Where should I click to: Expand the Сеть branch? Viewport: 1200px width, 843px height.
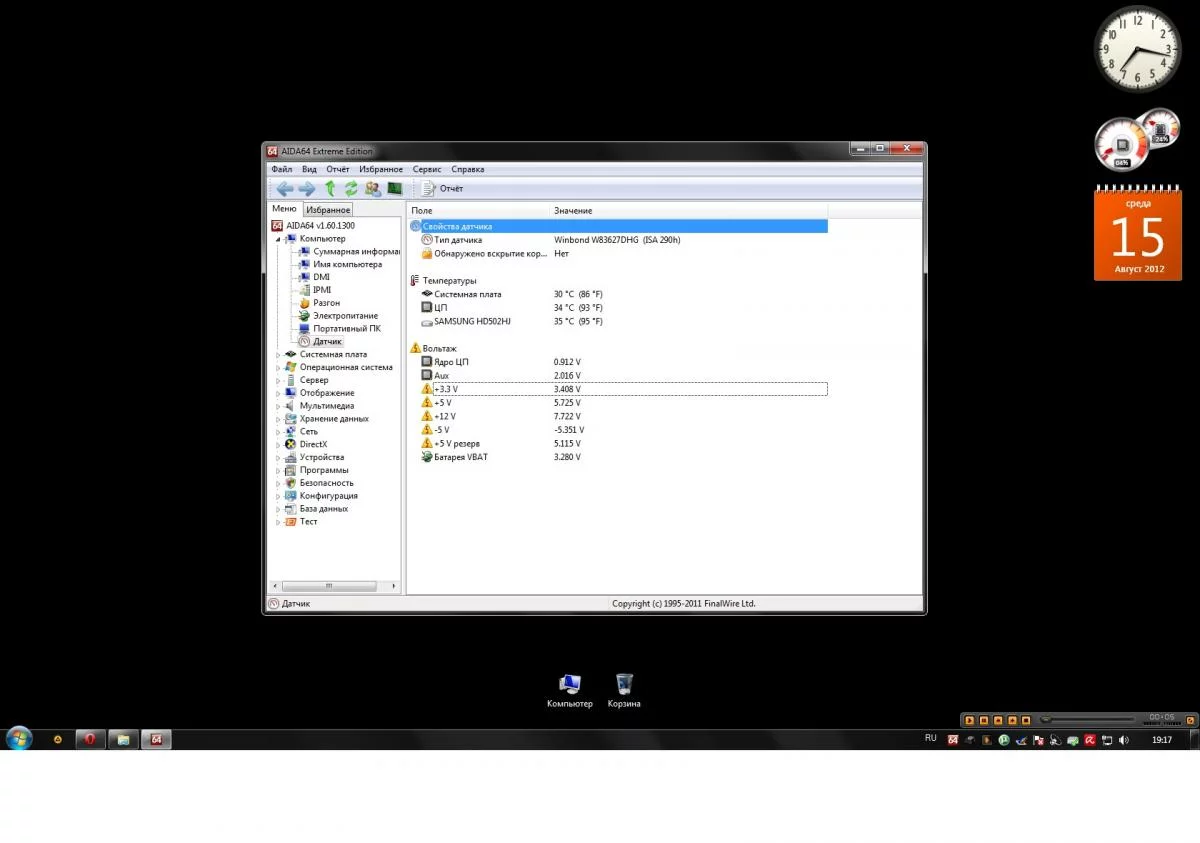click(279, 432)
